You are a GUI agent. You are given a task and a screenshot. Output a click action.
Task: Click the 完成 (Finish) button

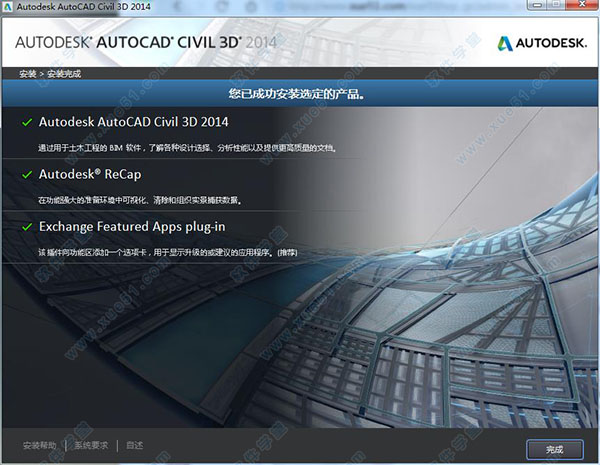click(554, 447)
